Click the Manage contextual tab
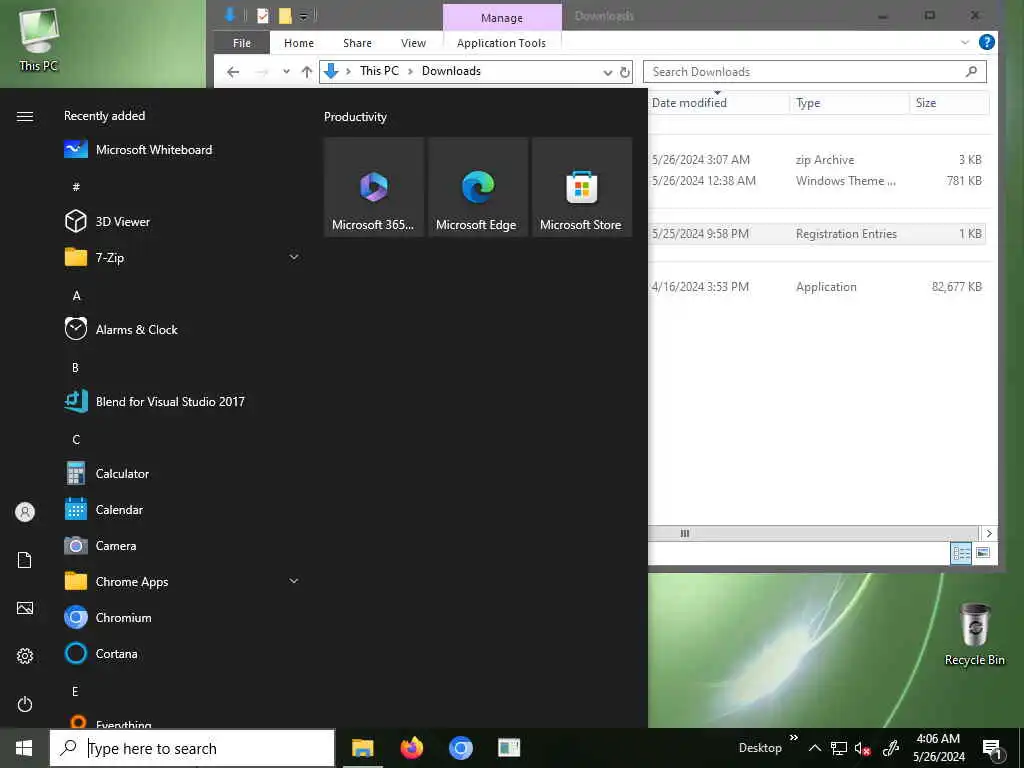 (x=502, y=18)
